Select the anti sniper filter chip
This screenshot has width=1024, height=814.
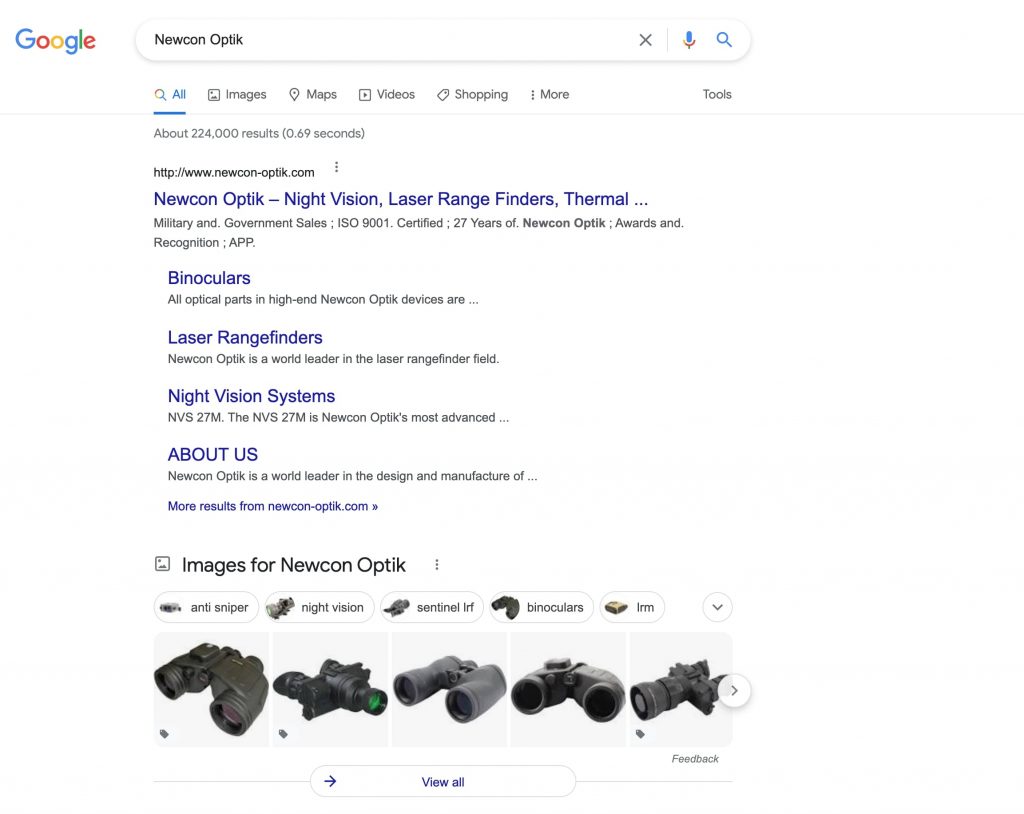pos(206,608)
